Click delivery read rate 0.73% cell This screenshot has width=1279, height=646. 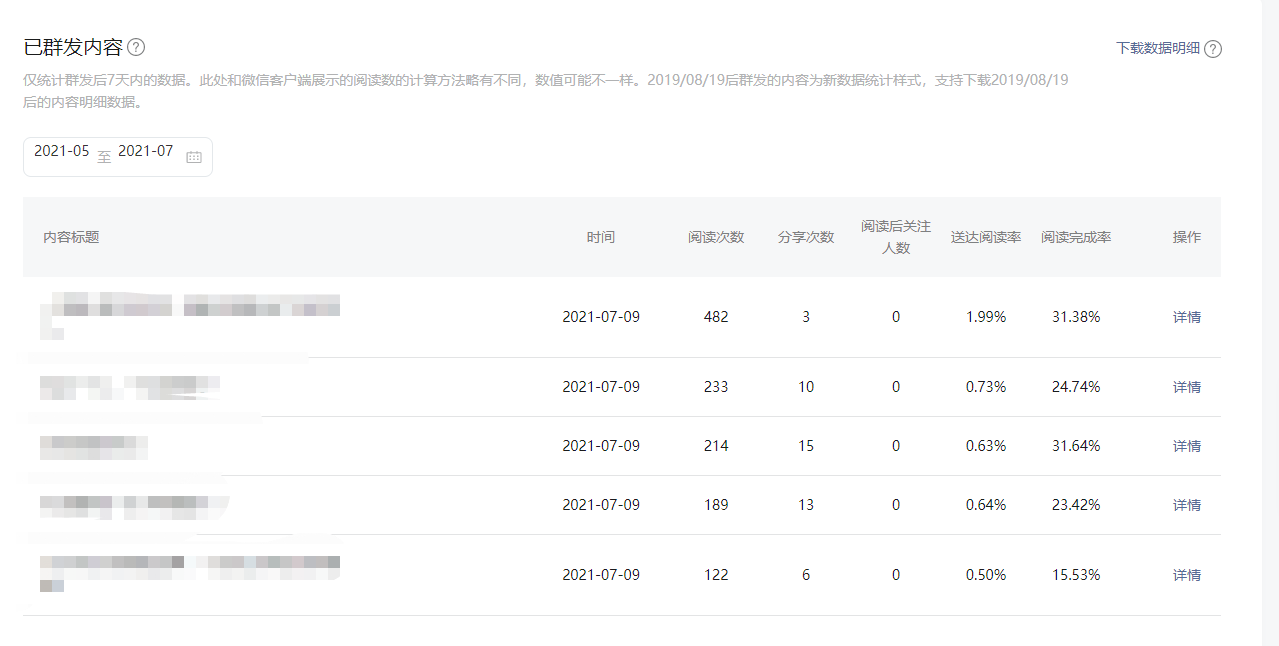pos(986,387)
